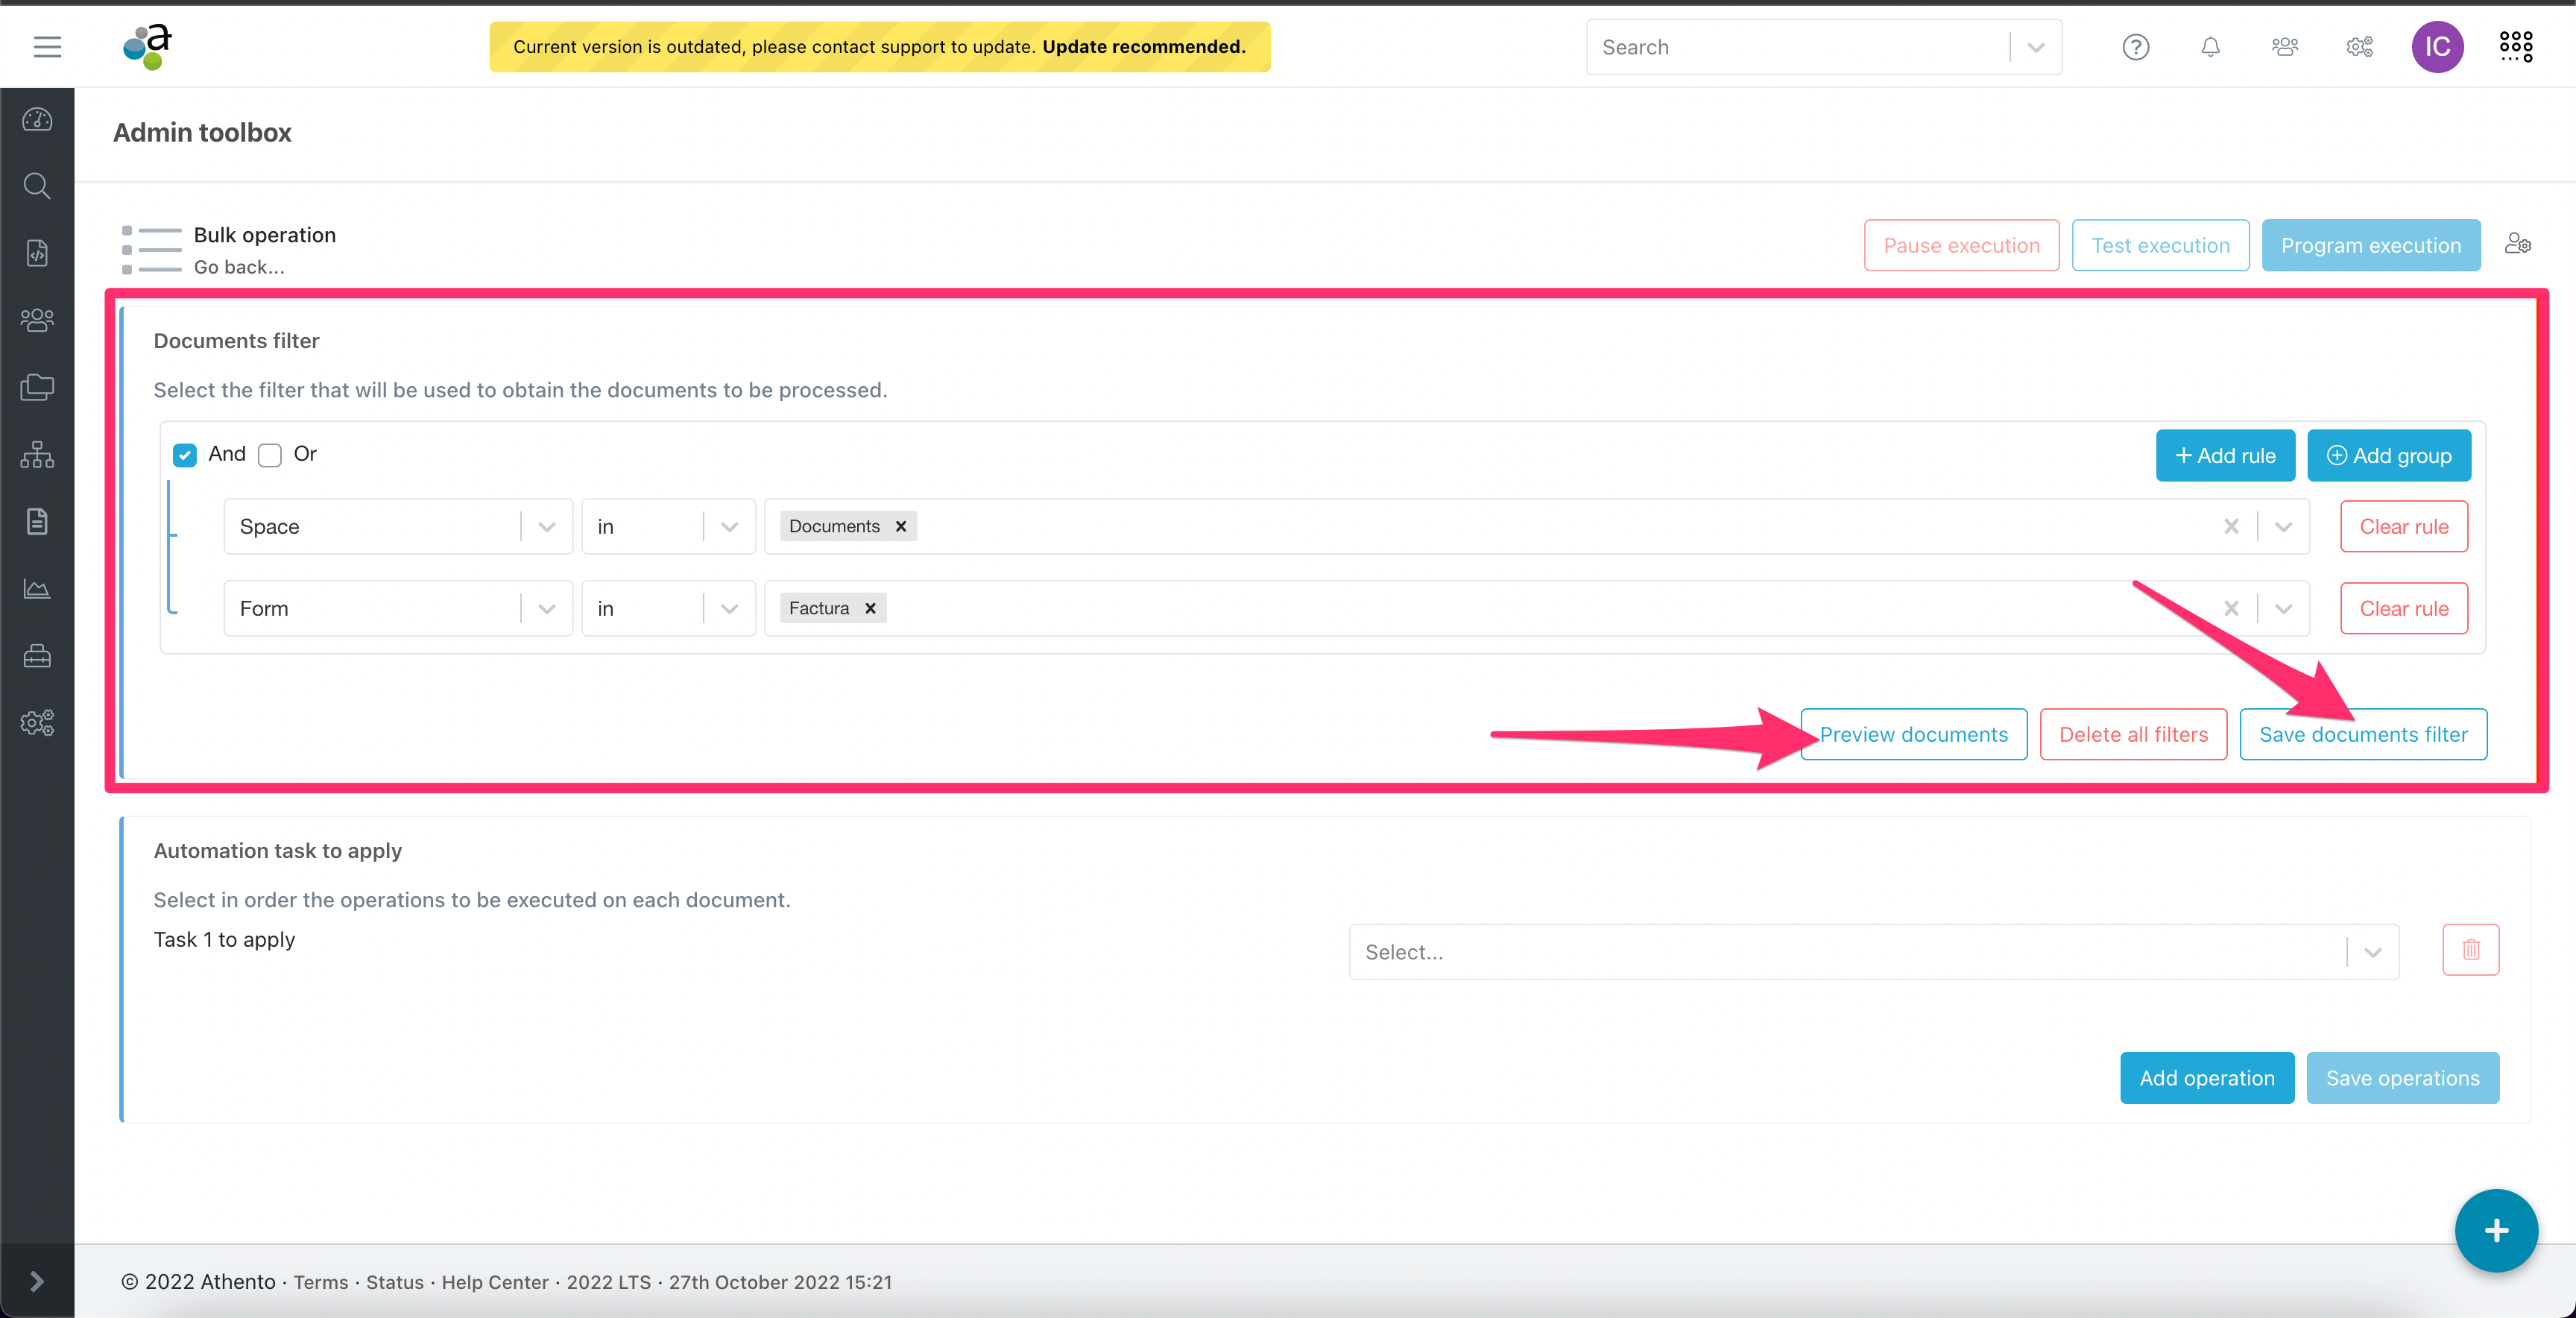
Task: Click the search input field
Action: [1806, 47]
